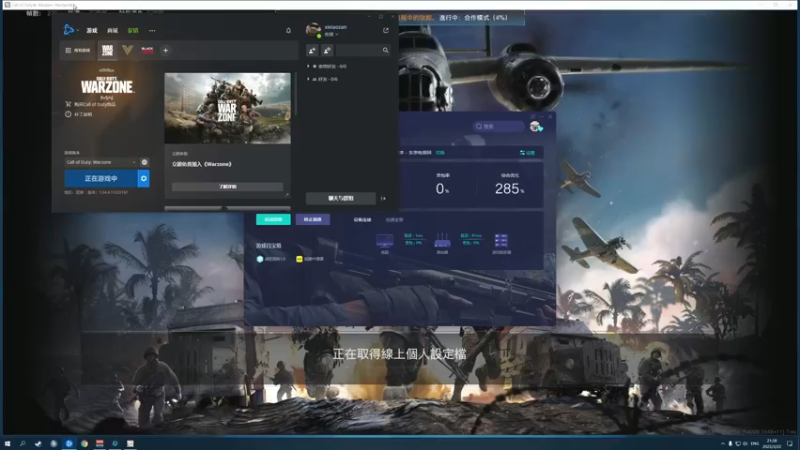Screen dimensions: 800x450
Task: Click the 285% overall optimization value
Action: tap(509, 189)
